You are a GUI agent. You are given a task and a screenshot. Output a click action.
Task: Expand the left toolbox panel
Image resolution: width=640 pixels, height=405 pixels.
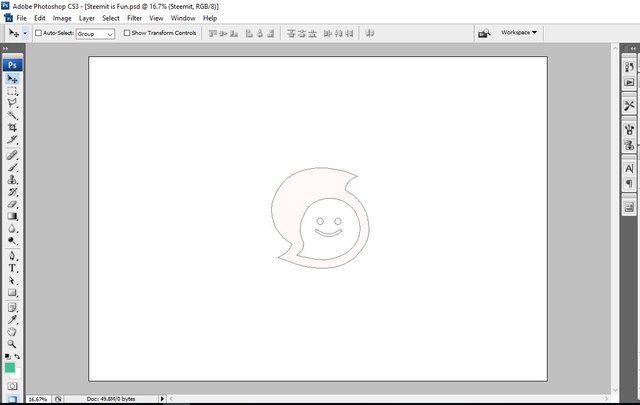tap(5, 49)
